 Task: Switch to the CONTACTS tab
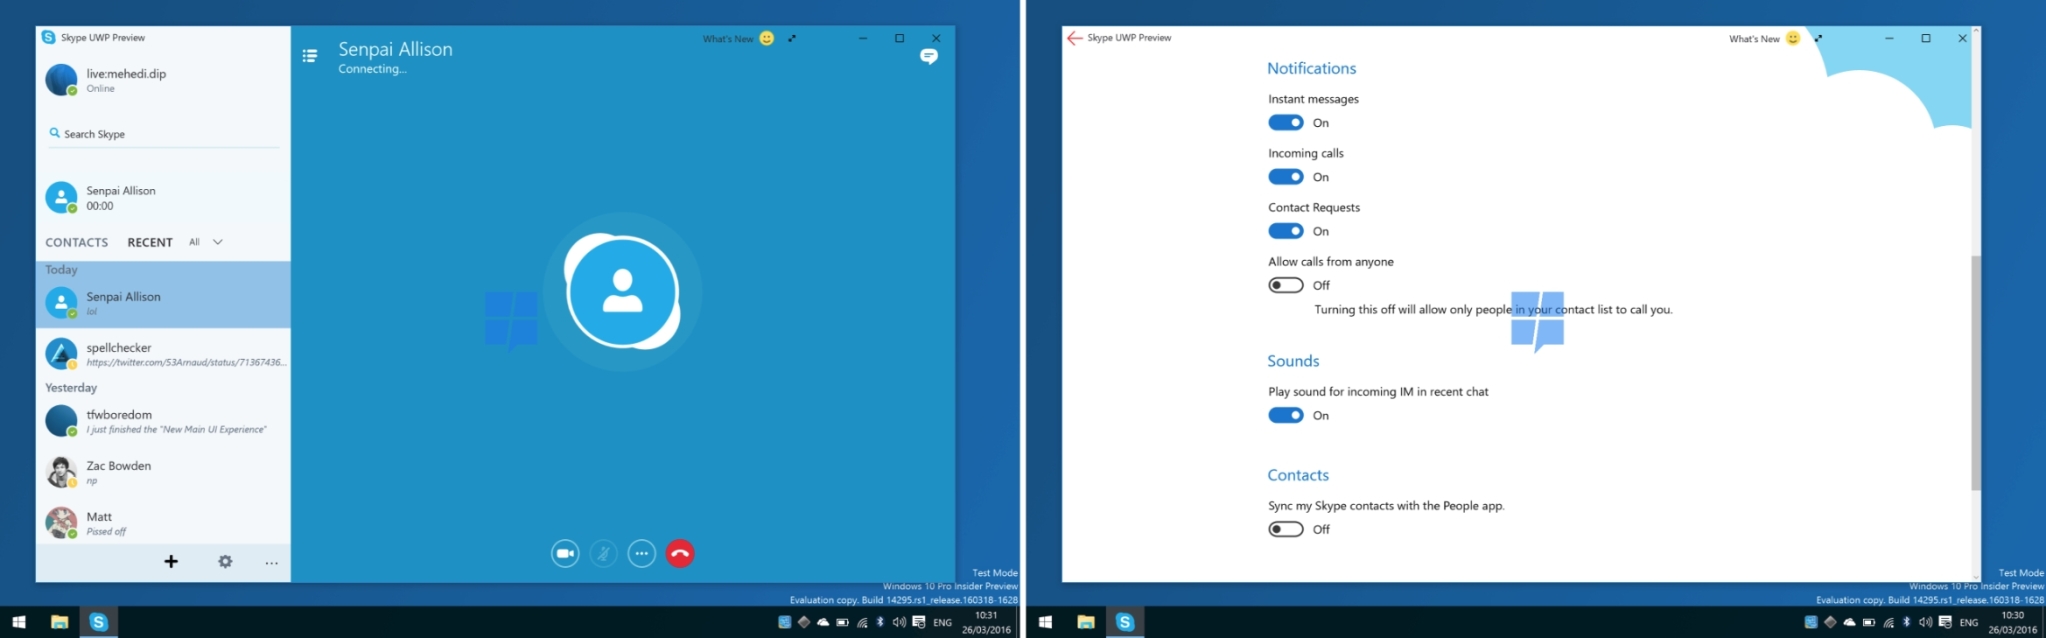pyautogui.click(x=77, y=242)
